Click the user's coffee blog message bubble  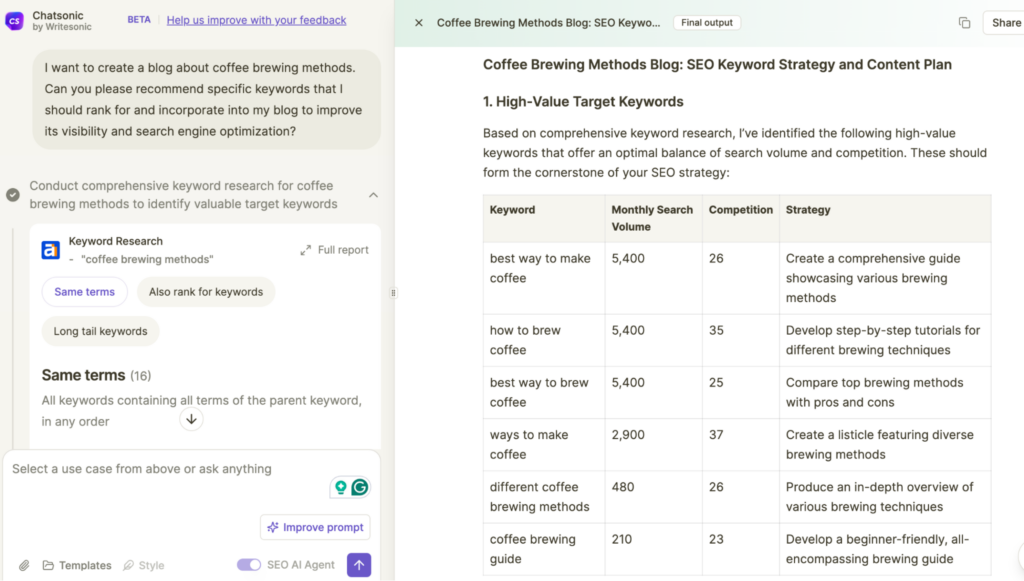point(206,99)
